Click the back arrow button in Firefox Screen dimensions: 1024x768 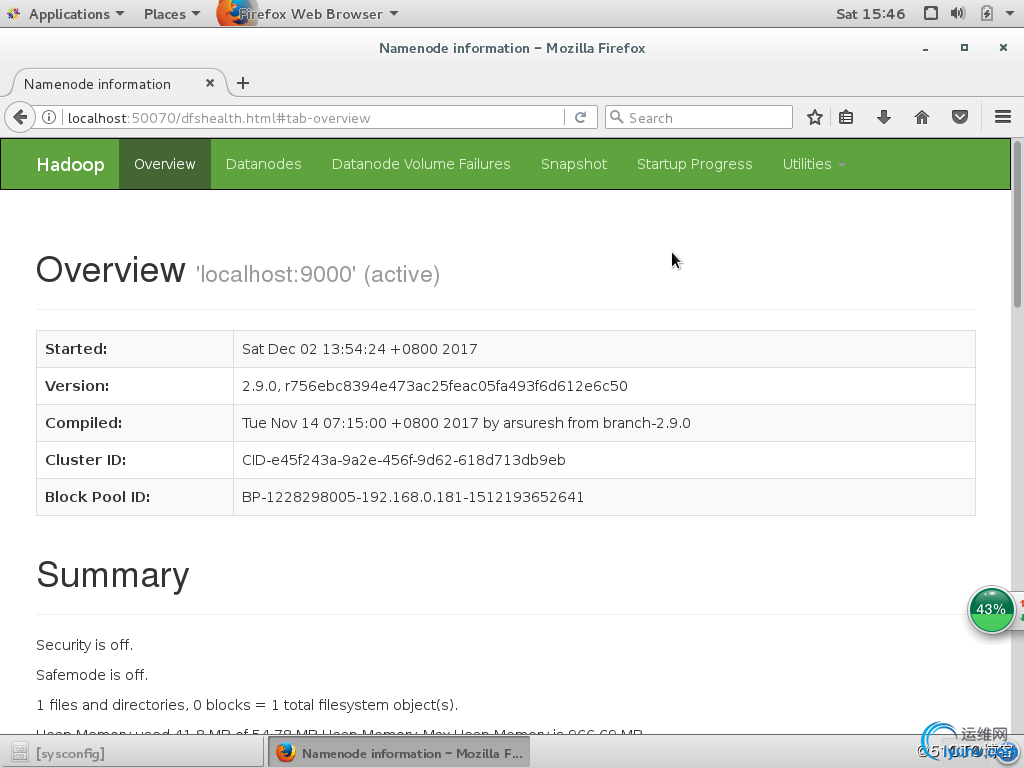[20, 118]
